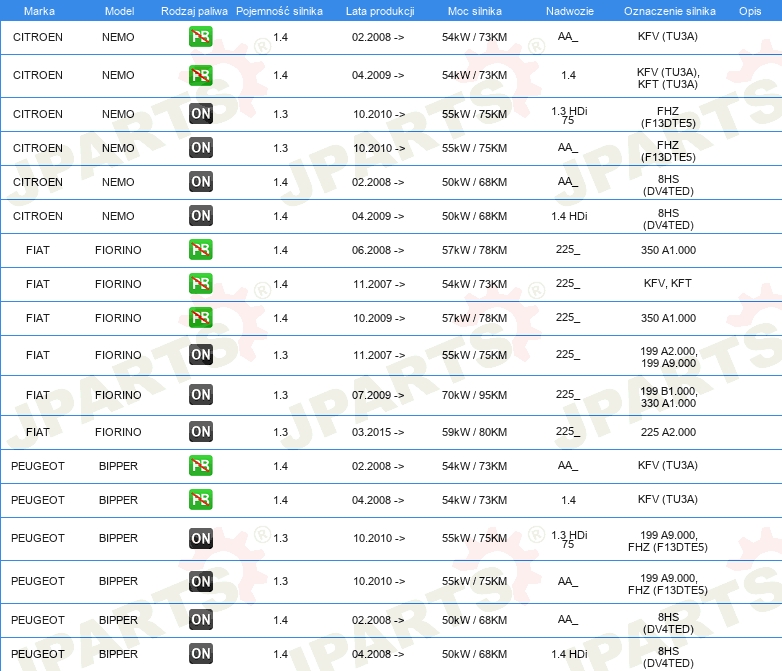Click petrol icon for Citroen Nemo 02.2008 54kW
The width and height of the screenshot is (782, 671).
[200, 36]
